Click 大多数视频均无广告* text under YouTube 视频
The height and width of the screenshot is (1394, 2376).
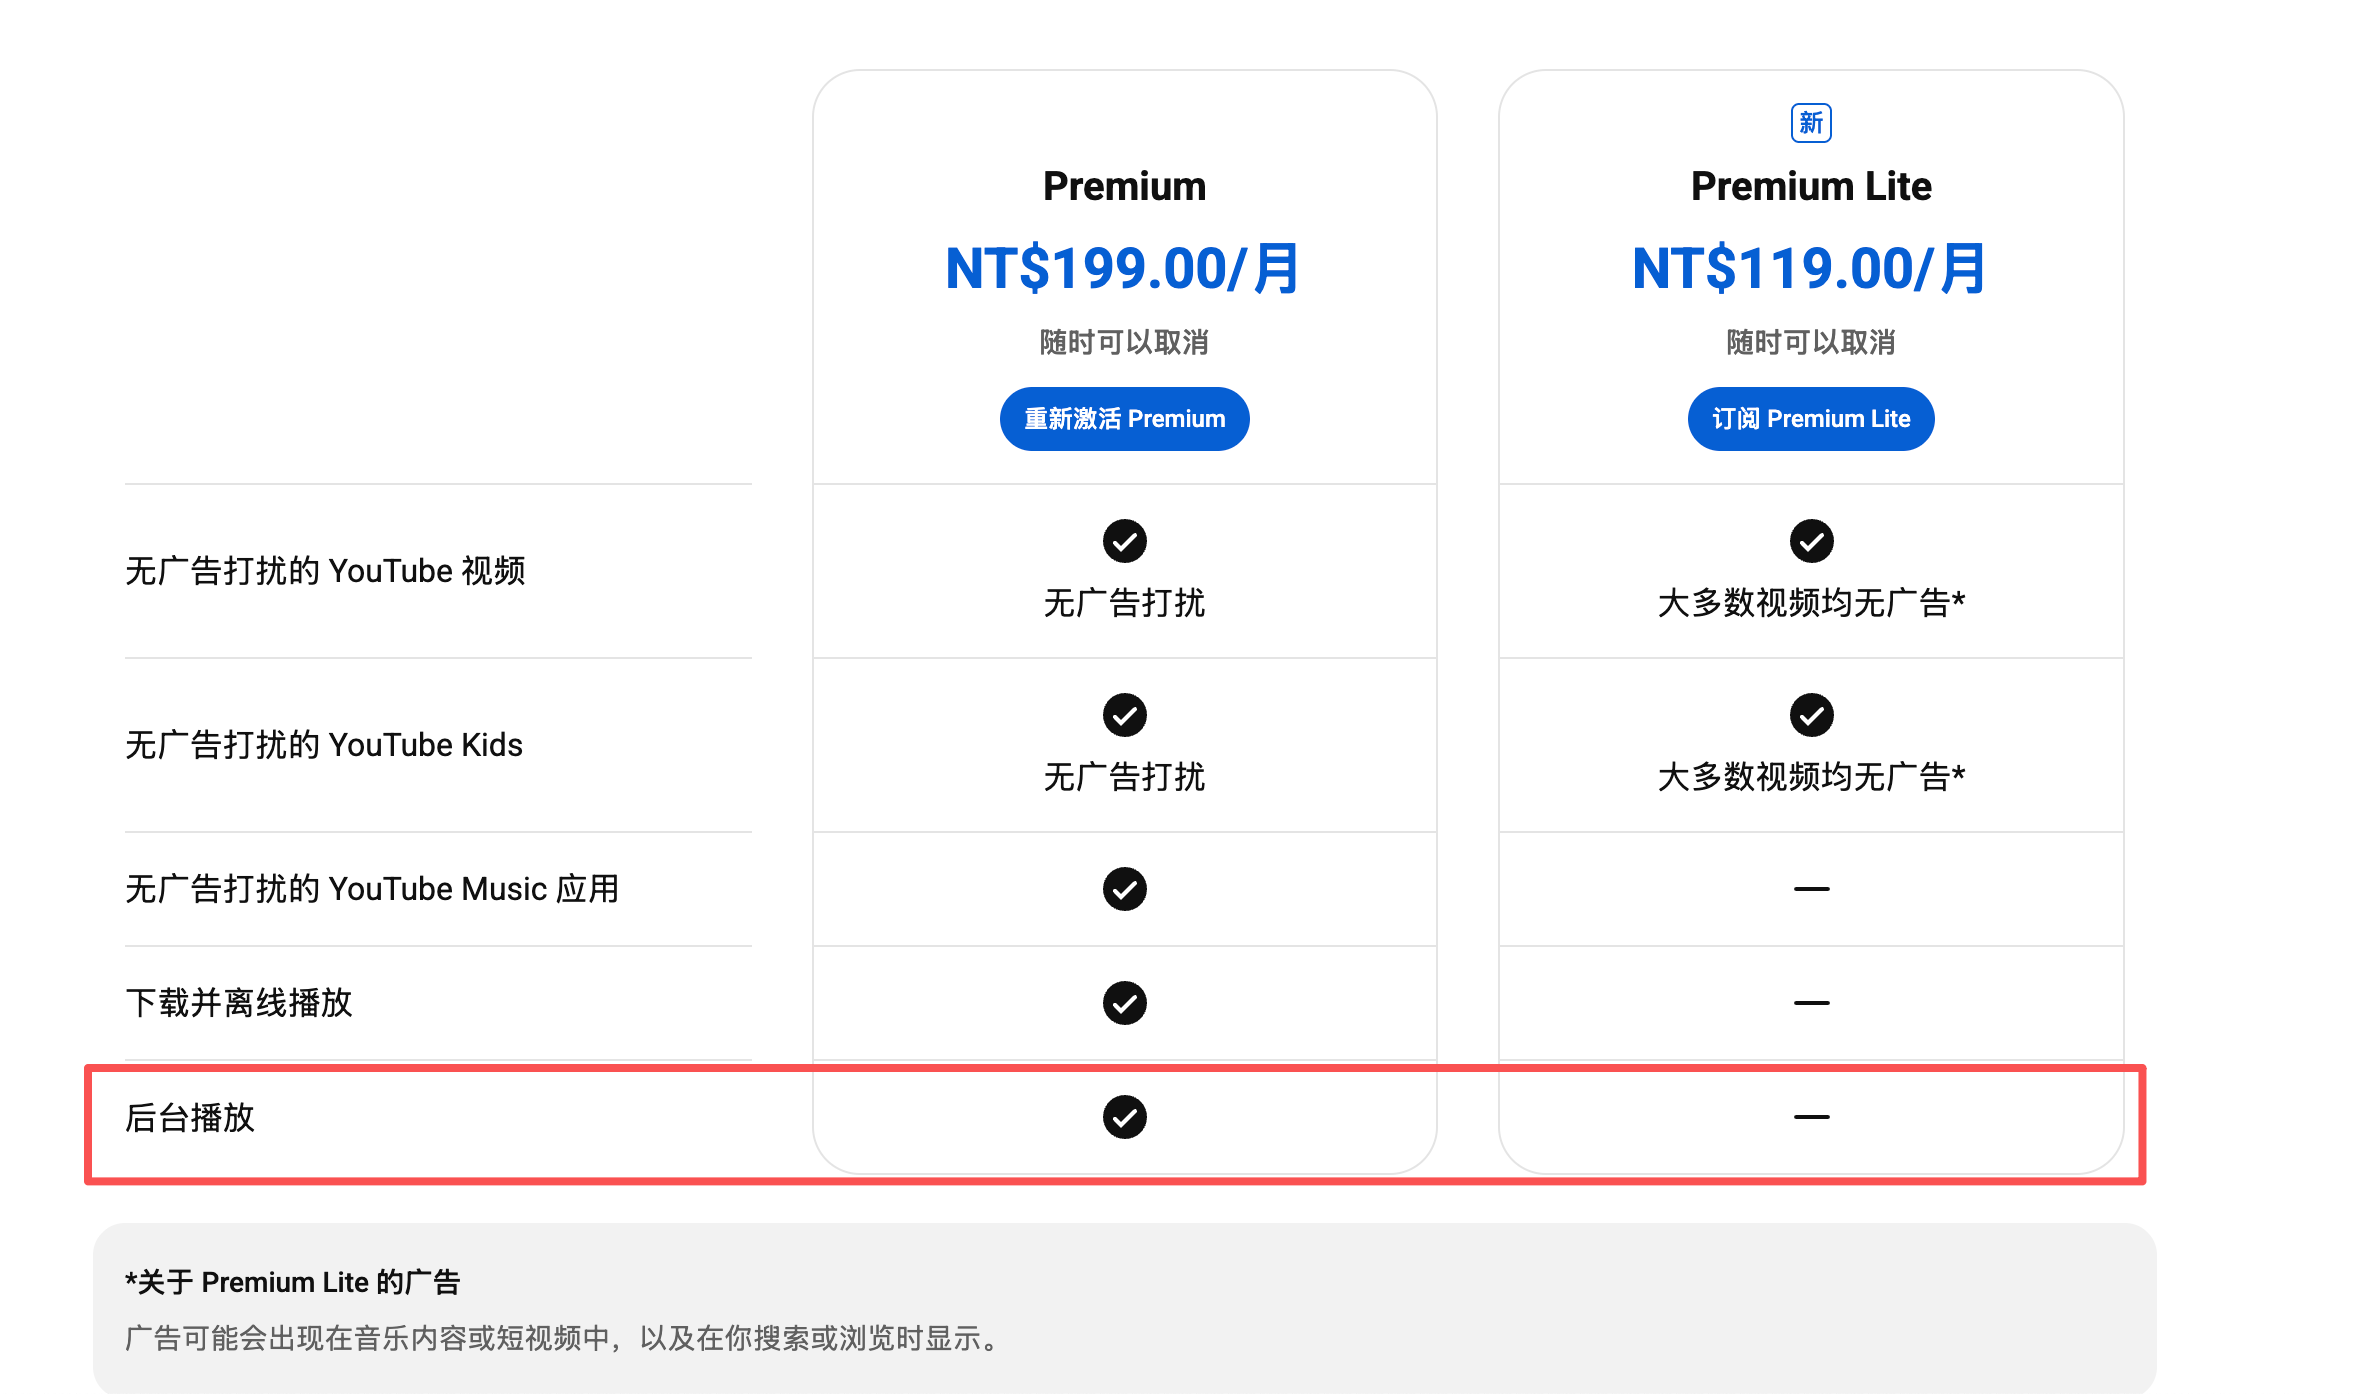click(1810, 603)
